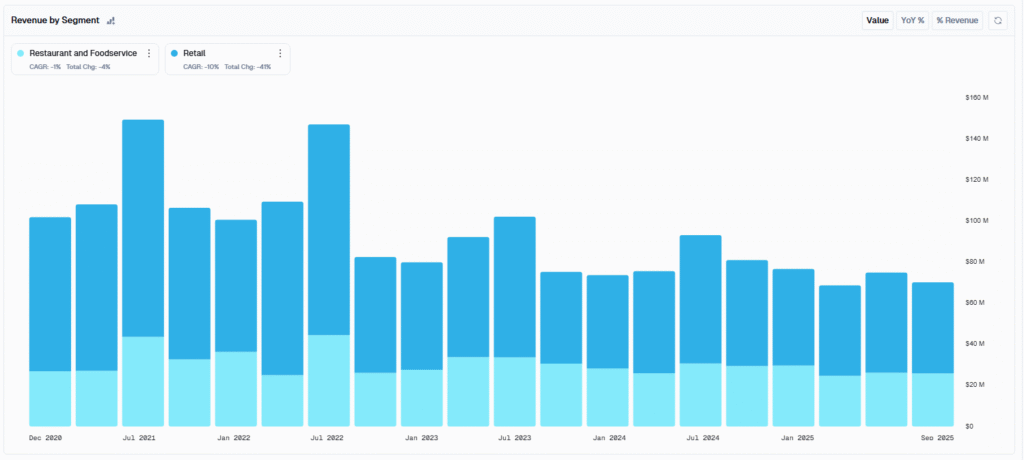Switch to the YoY % view
The height and width of the screenshot is (460, 1024).
point(912,21)
